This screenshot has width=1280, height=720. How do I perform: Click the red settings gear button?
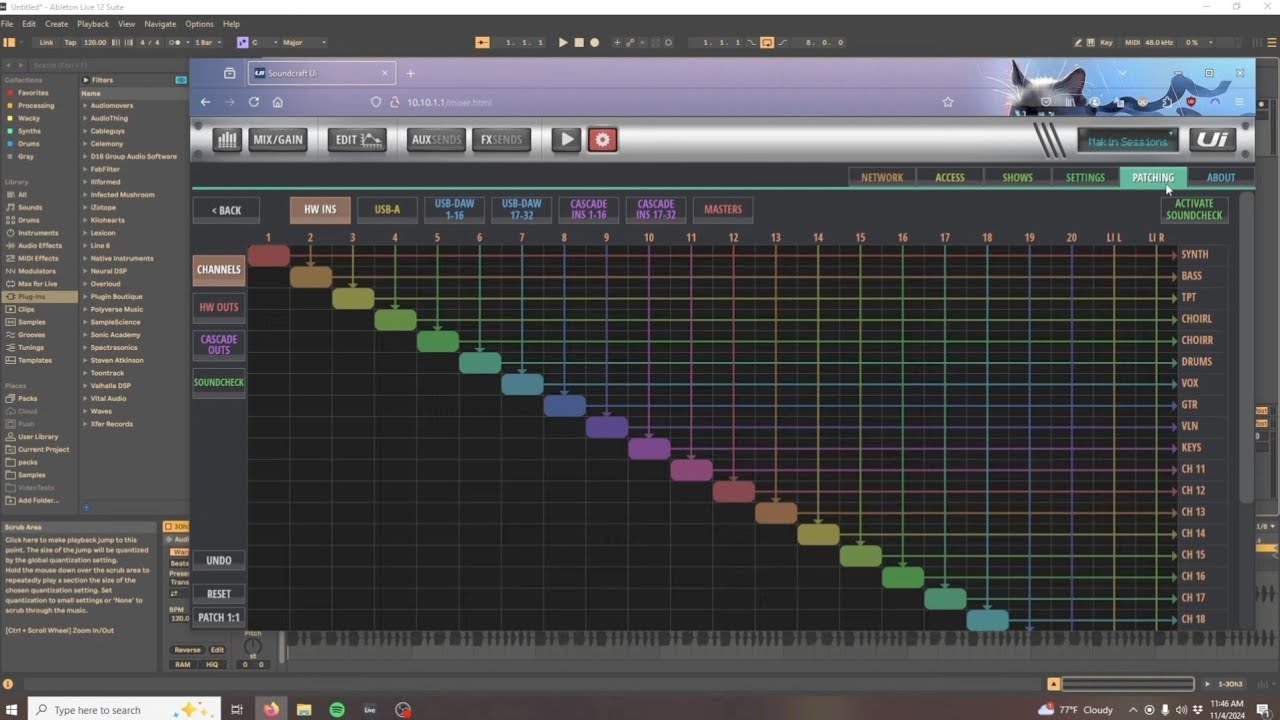click(602, 140)
